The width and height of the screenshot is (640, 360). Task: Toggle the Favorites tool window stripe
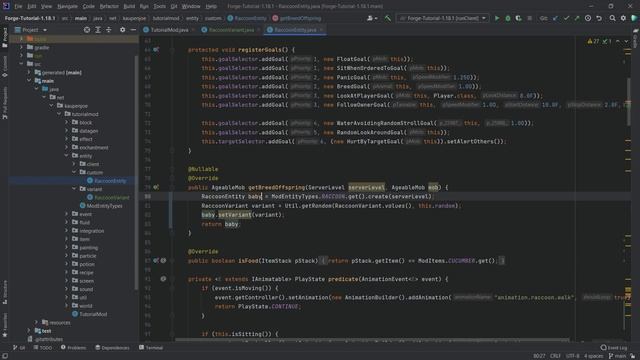tap(5, 325)
